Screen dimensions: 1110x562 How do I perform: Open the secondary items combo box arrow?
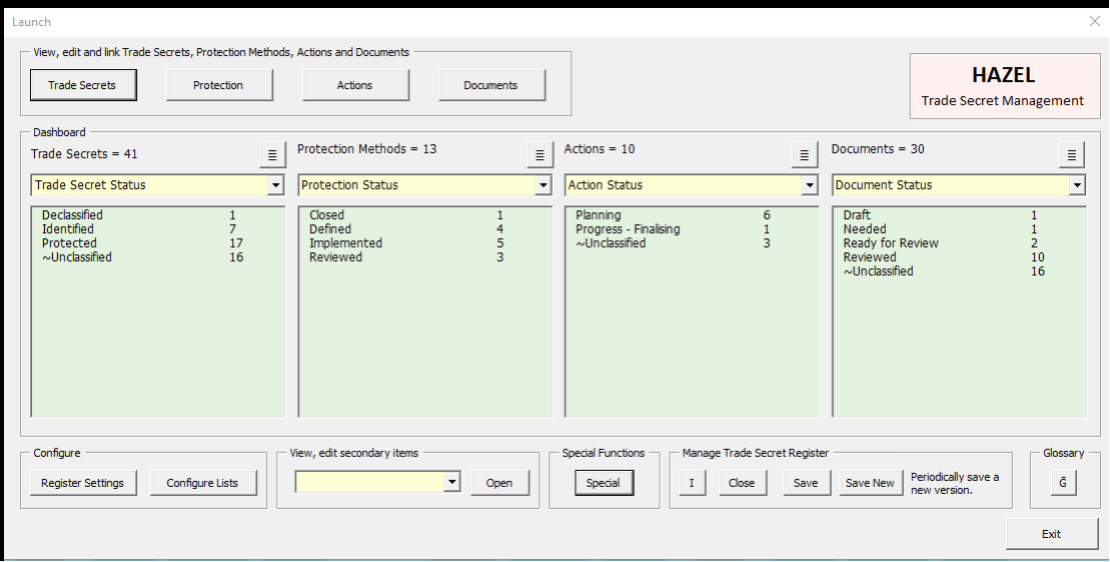click(x=452, y=483)
